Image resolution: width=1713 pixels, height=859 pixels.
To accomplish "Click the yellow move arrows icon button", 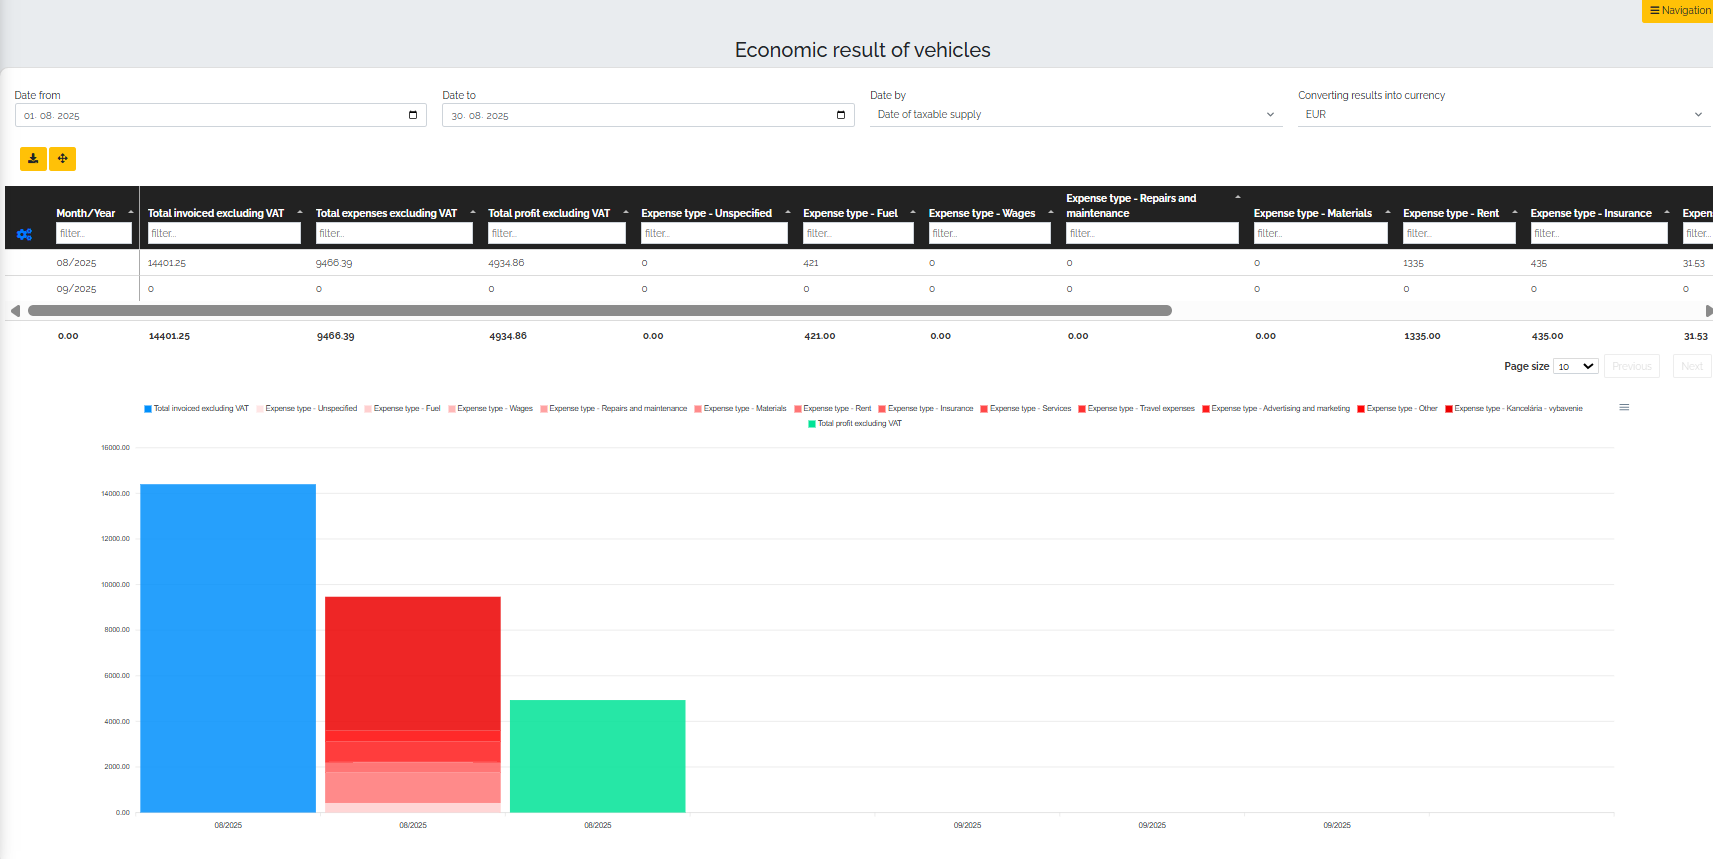I will coord(62,159).
